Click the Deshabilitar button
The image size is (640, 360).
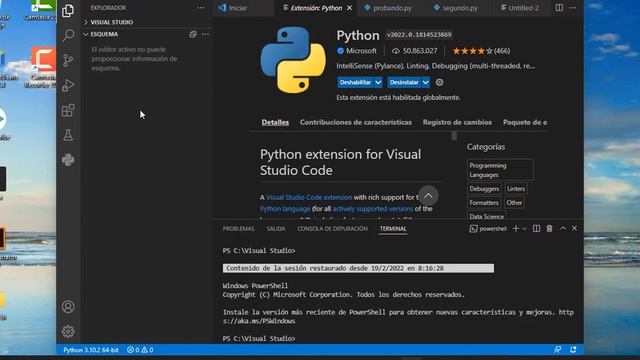click(x=355, y=82)
